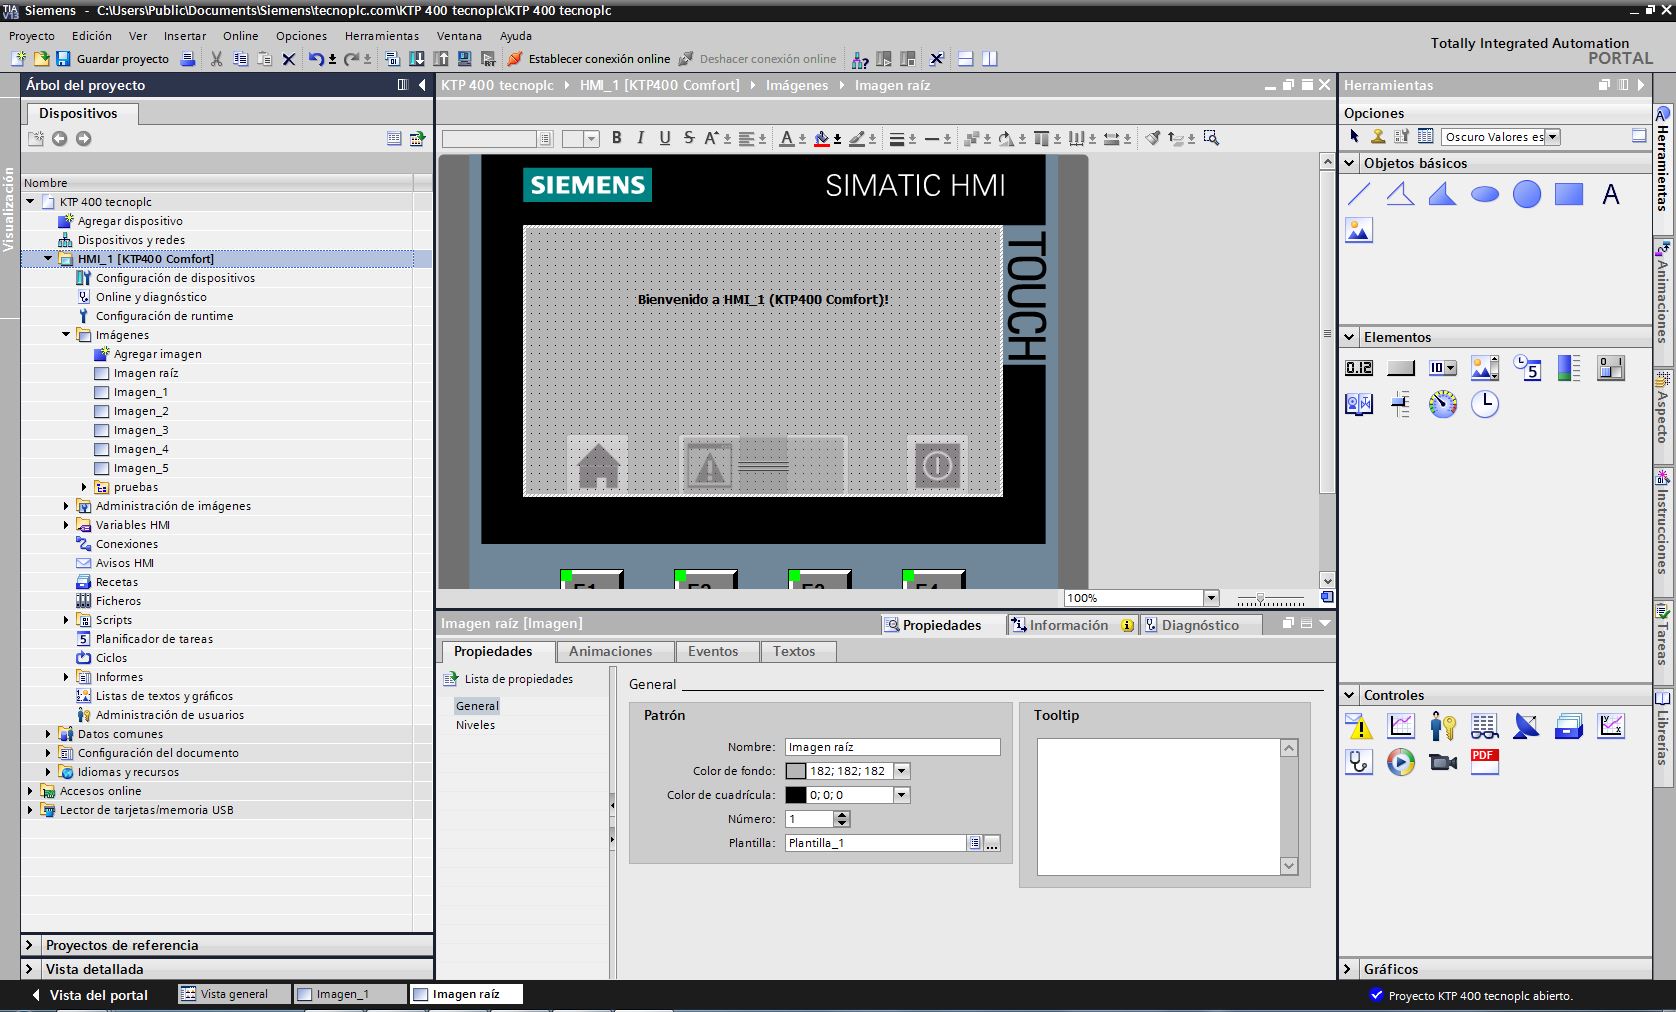Go to Vista del portal
1676x1012 pixels.
(90, 995)
